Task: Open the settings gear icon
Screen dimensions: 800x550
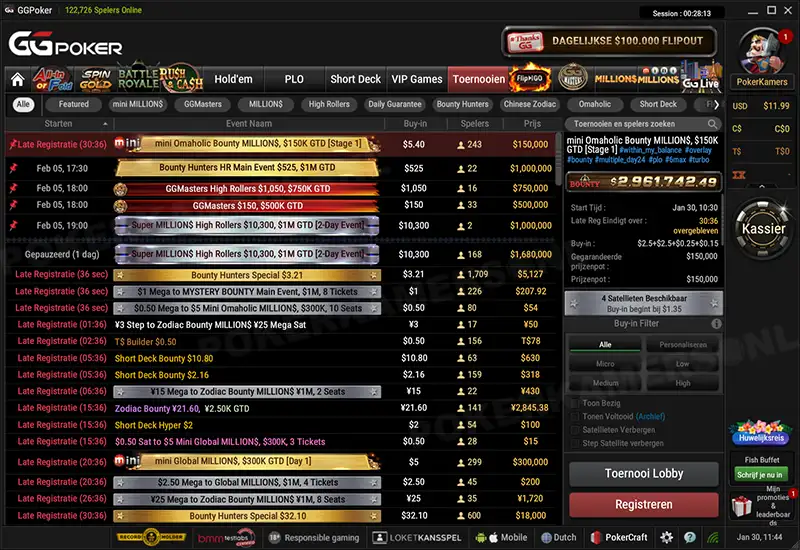Action: point(666,537)
